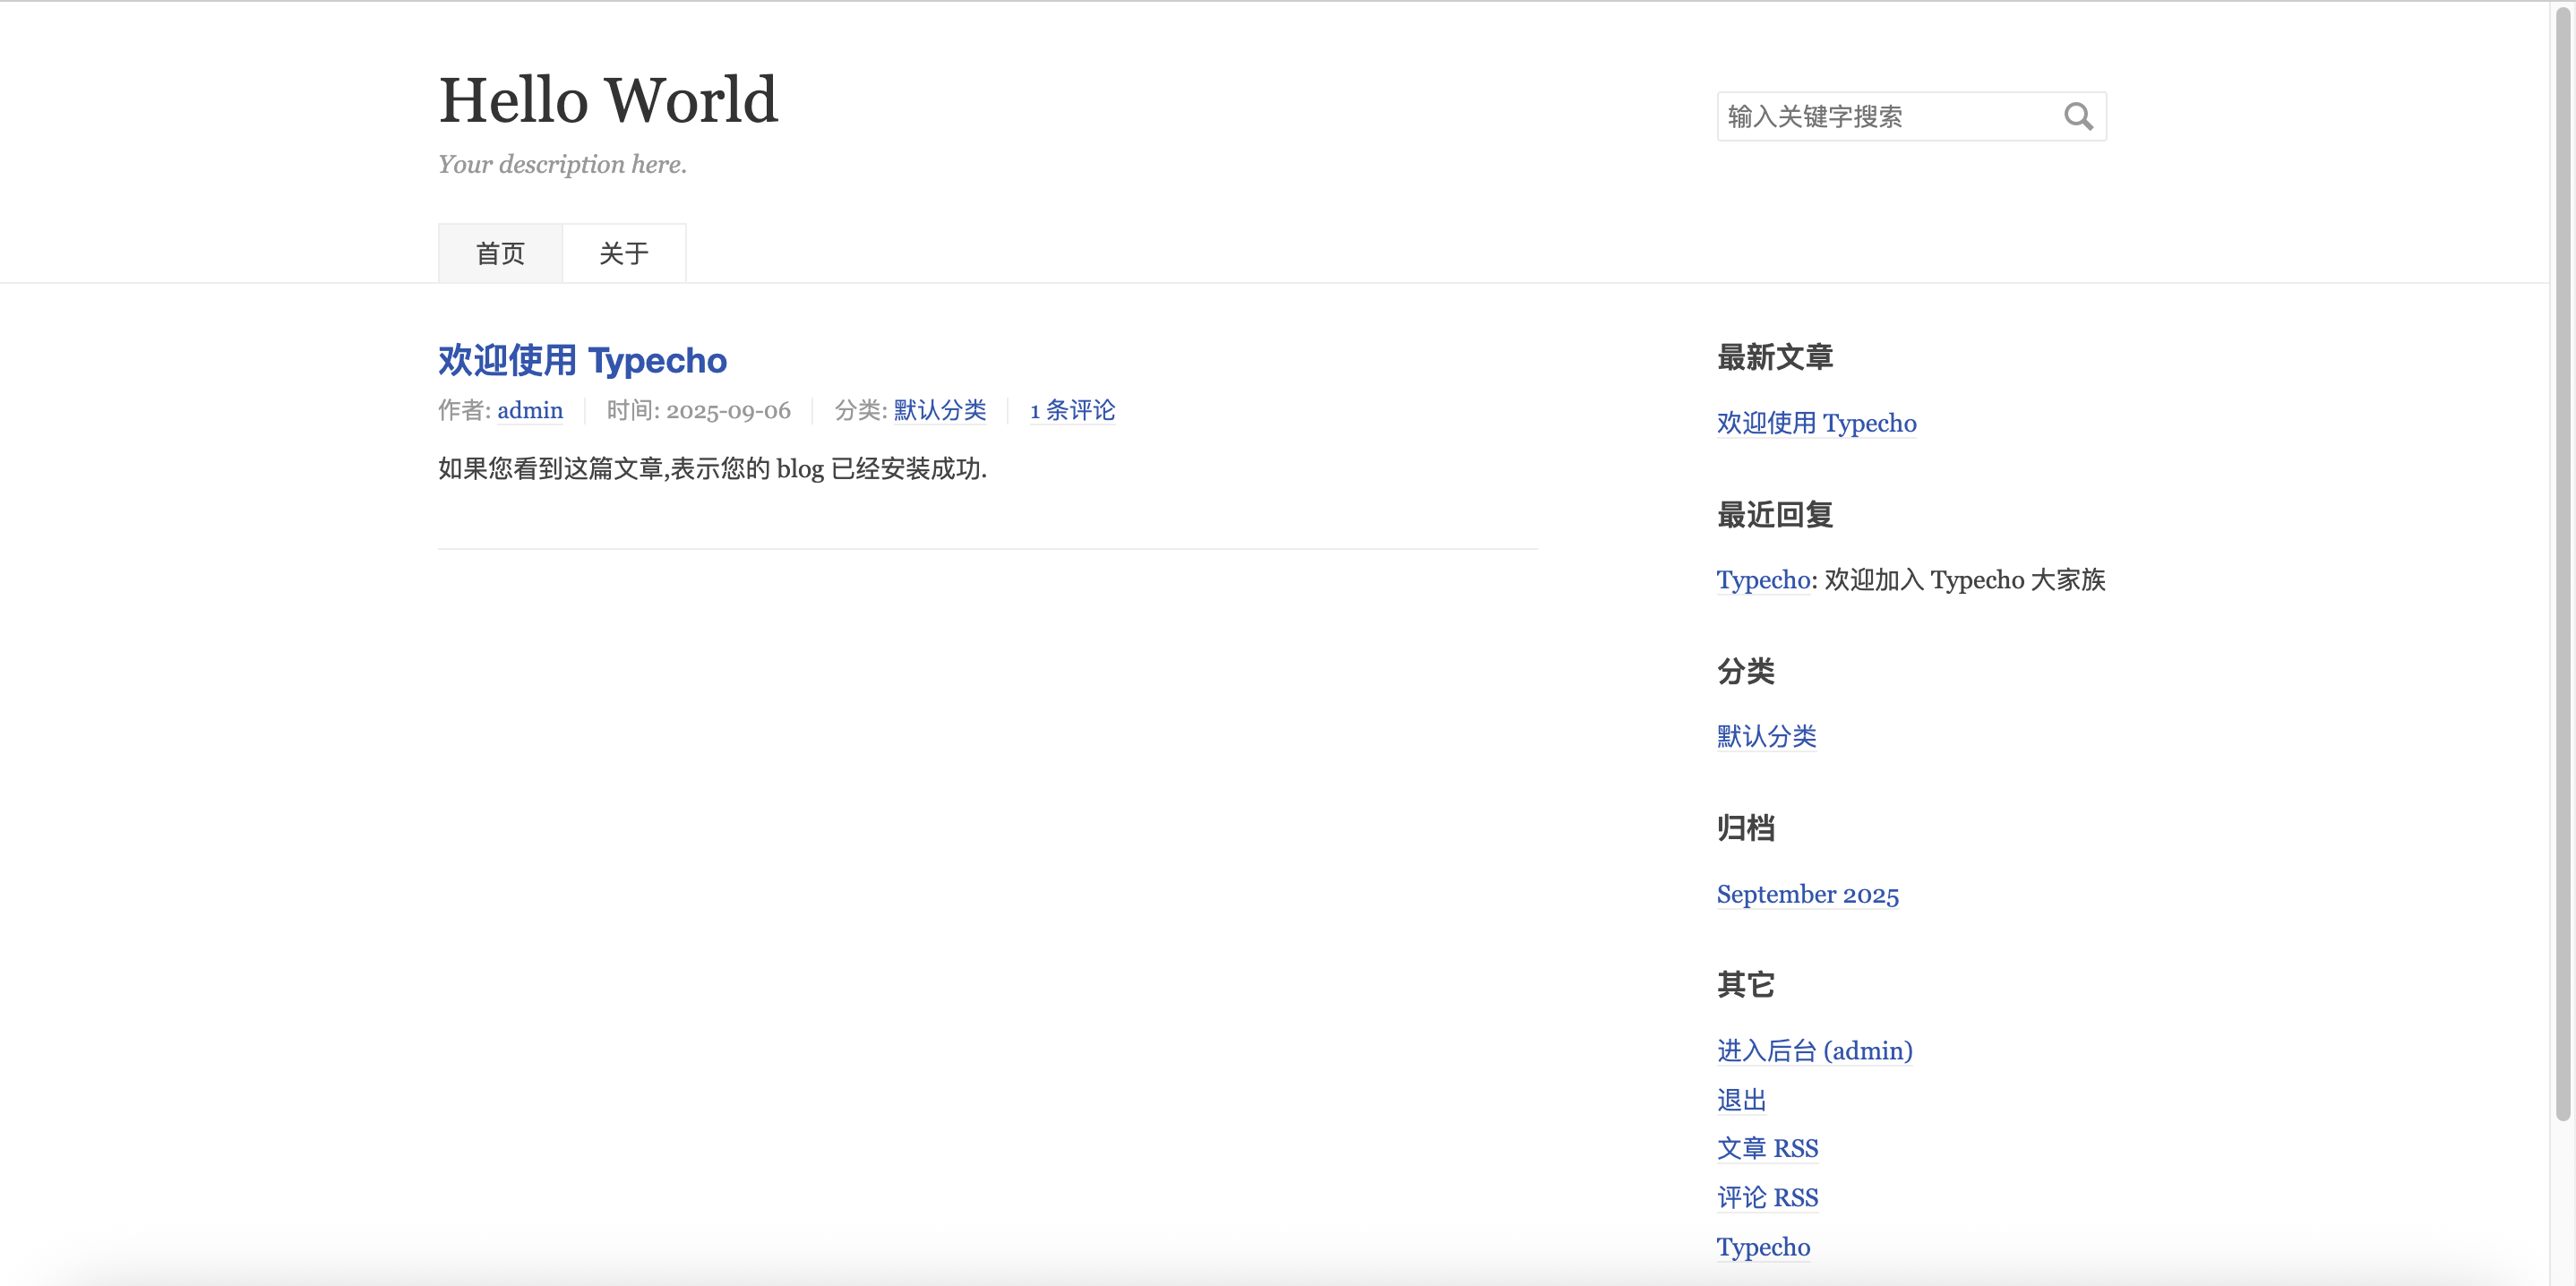Subscribe to 文章 RSS feed
Viewport: 2576px width, 1286px height.
pos(1767,1148)
